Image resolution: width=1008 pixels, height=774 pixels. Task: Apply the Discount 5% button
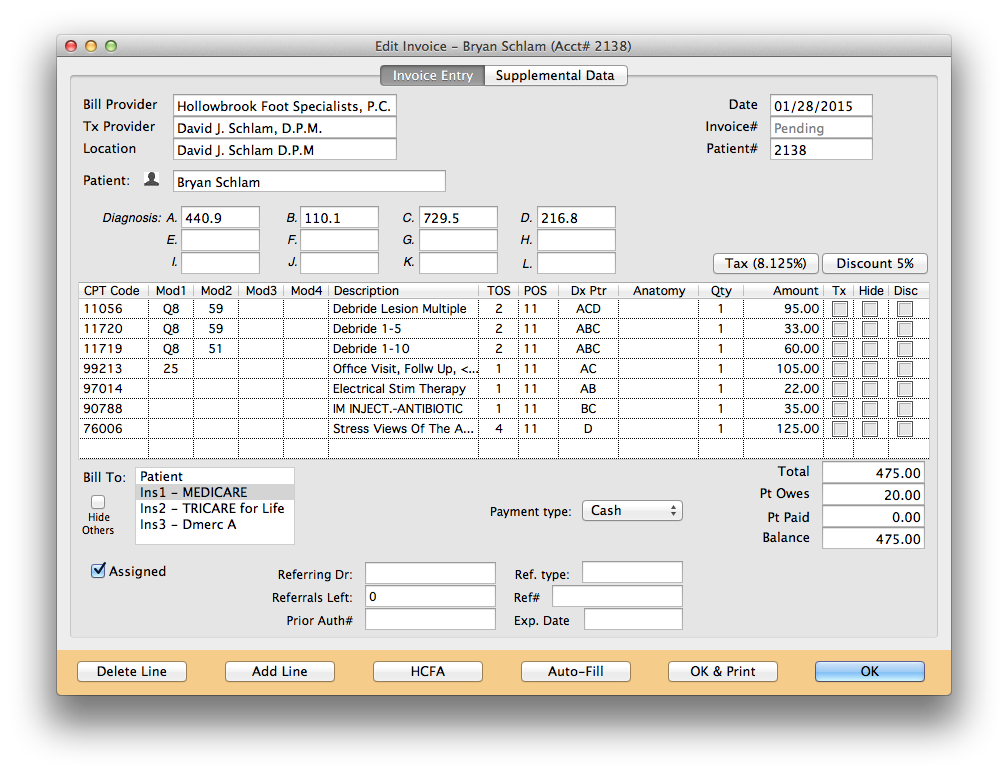(x=875, y=264)
